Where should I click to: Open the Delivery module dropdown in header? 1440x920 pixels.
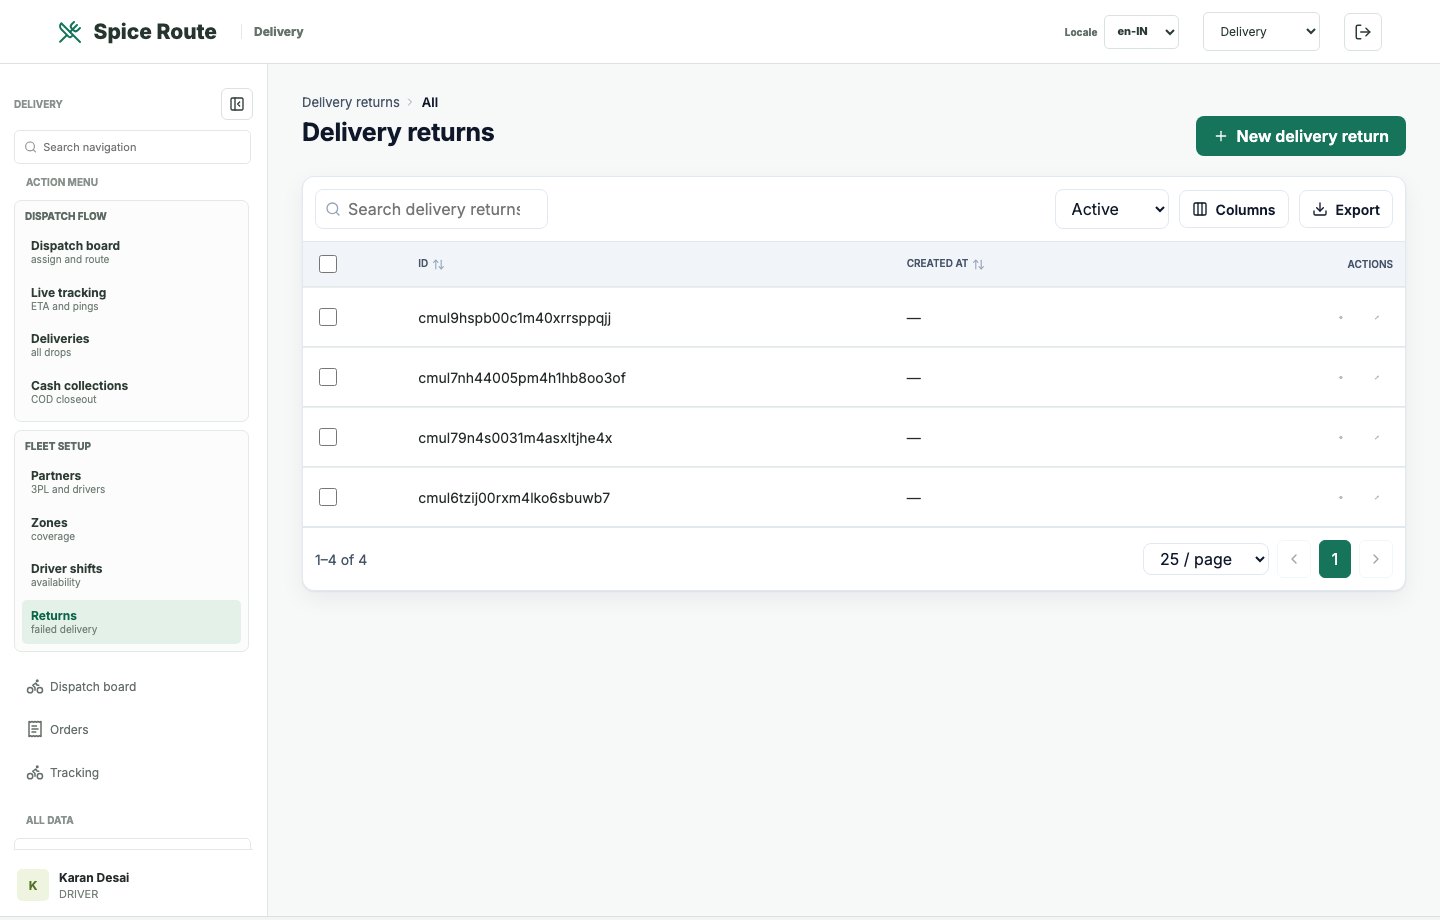(1261, 32)
